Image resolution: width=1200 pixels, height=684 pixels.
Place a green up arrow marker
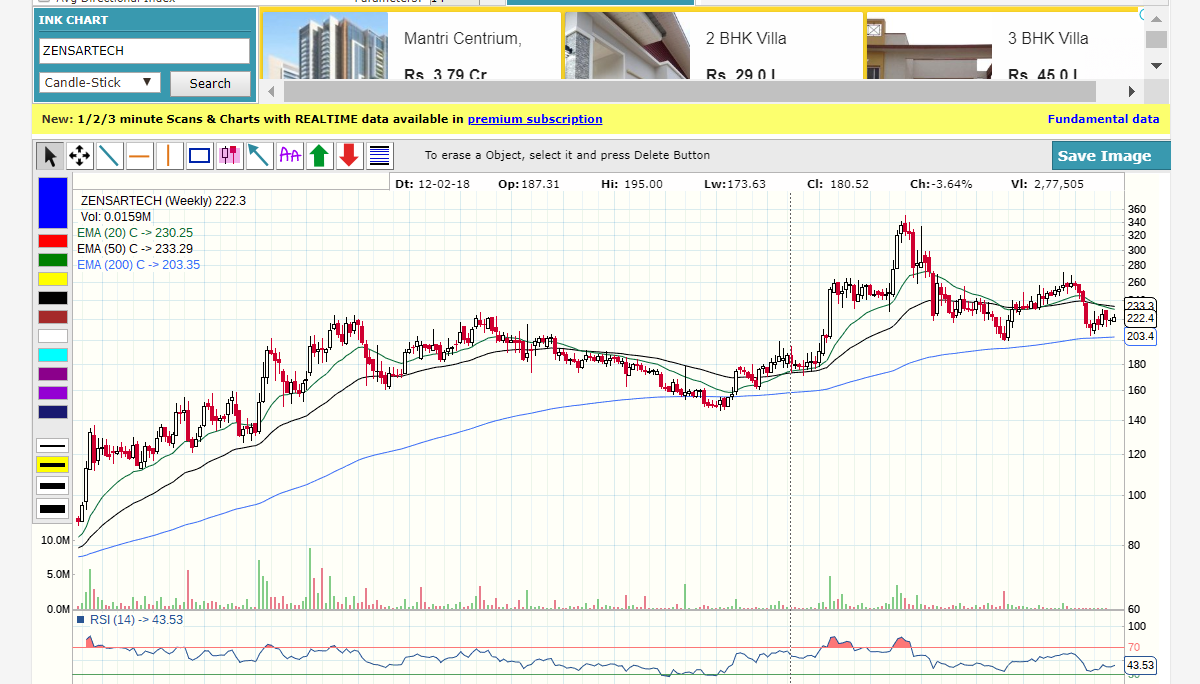click(x=319, y=156)
